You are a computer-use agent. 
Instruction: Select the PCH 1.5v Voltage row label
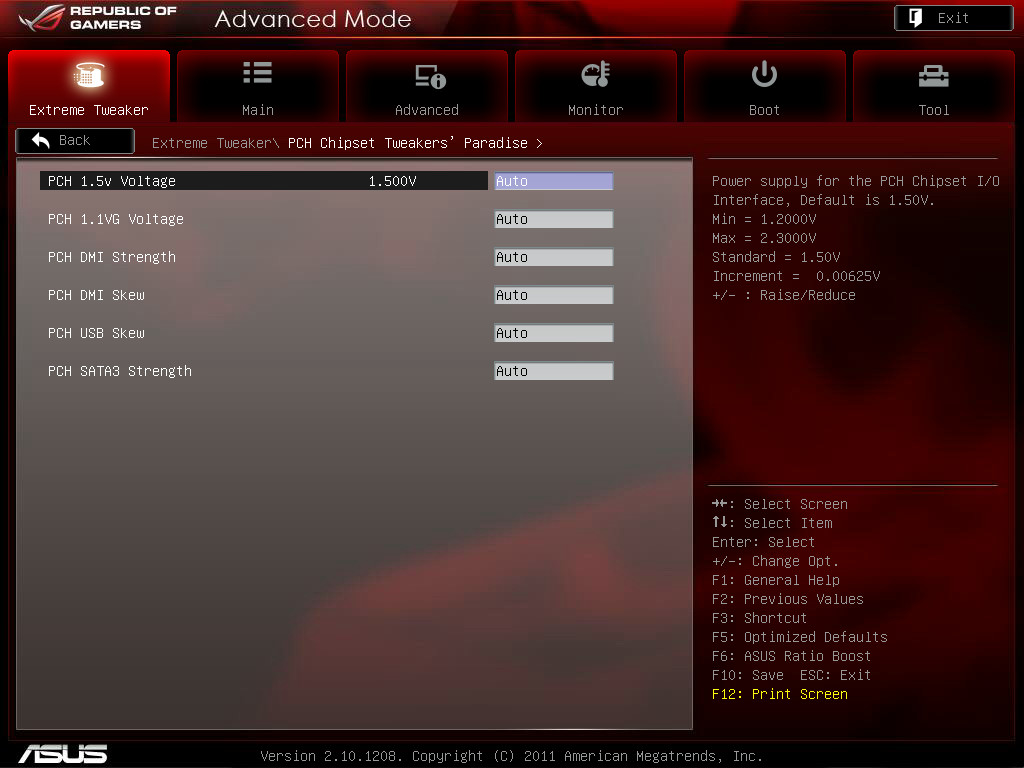[x=112, y=181]
